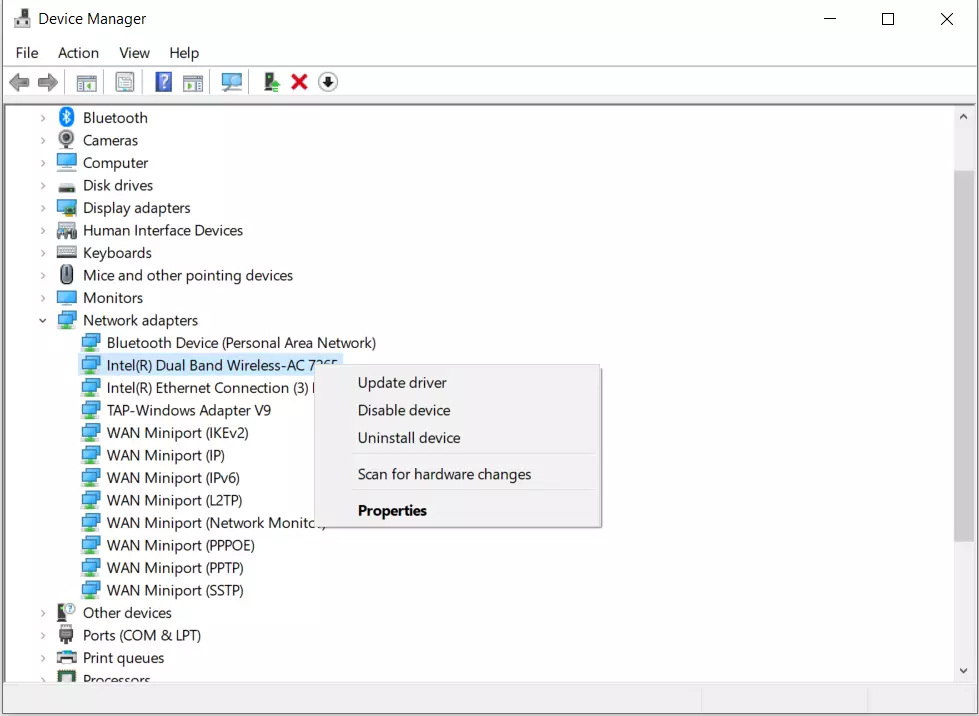
Task: Click the Properties toolbar icon
Action: click(x=125, y=82)
